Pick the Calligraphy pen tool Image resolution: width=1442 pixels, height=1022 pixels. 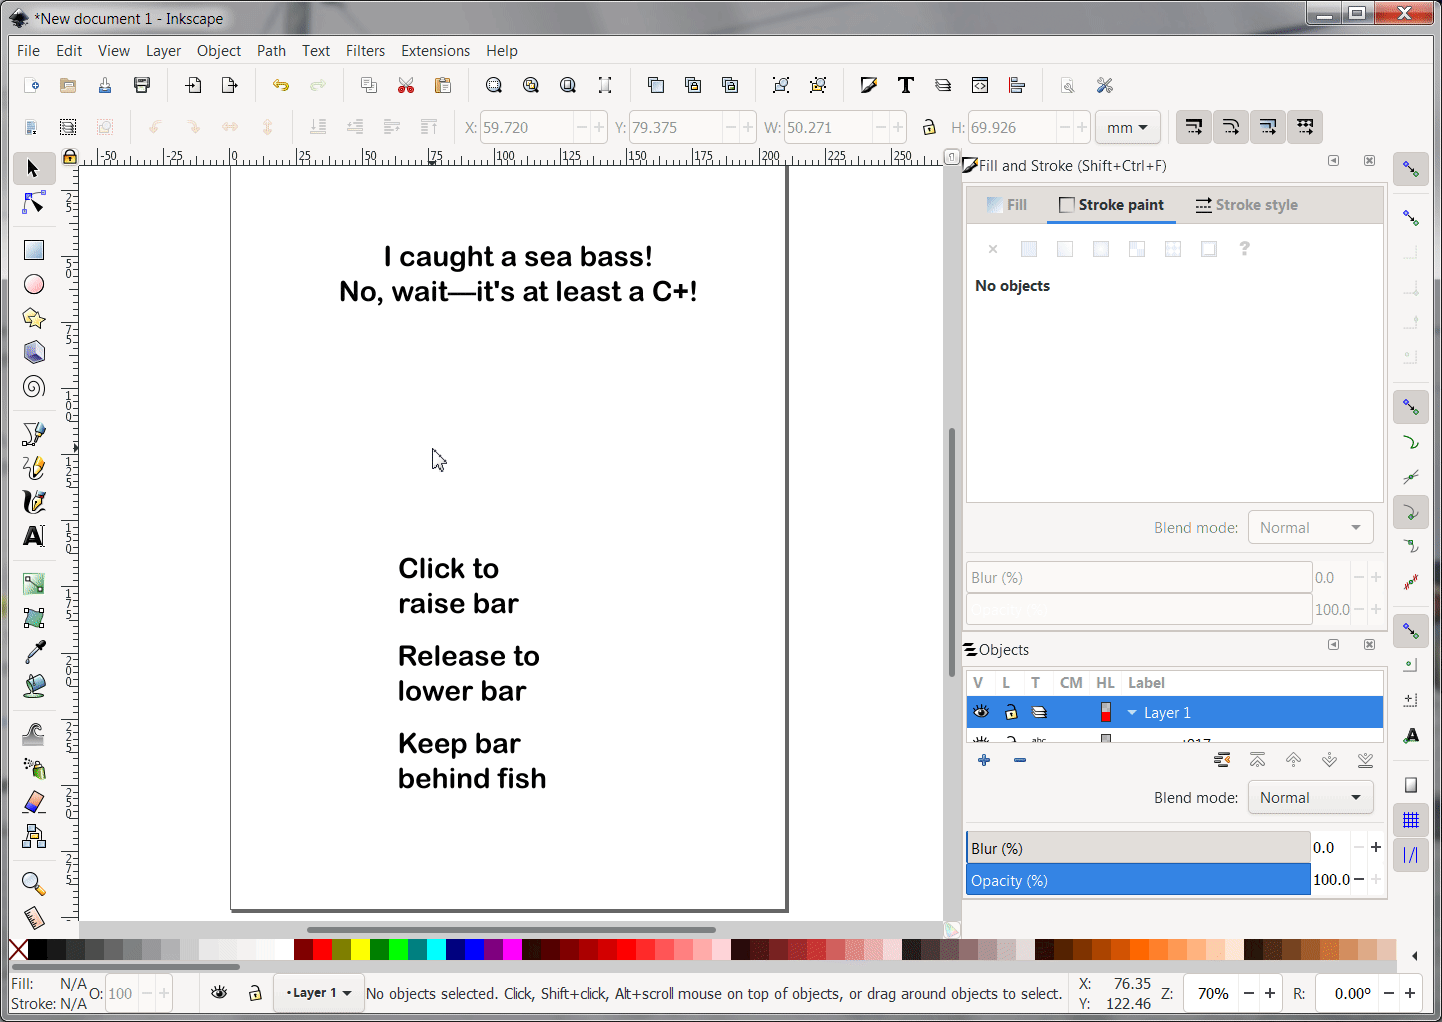point(33,502)
